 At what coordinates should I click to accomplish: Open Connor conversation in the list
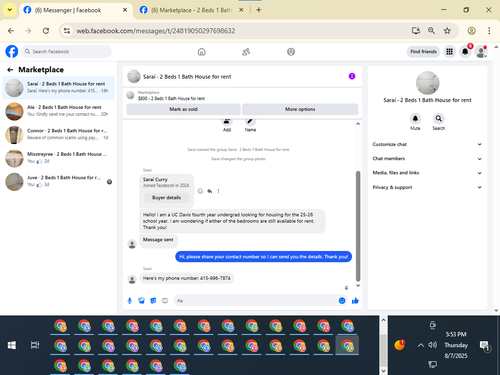point(59,134)
